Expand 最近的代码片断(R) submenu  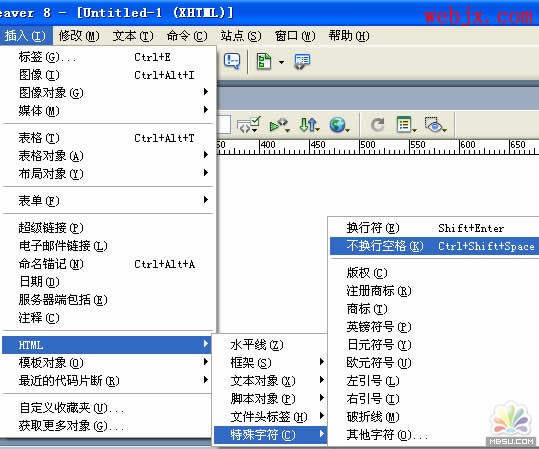(x=108, y=381)
